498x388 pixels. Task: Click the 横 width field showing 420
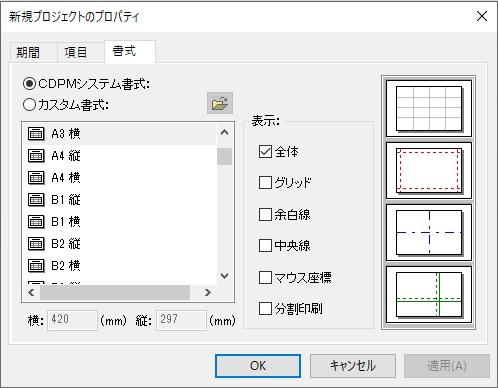pyautogui.click(x=72, y=320)
